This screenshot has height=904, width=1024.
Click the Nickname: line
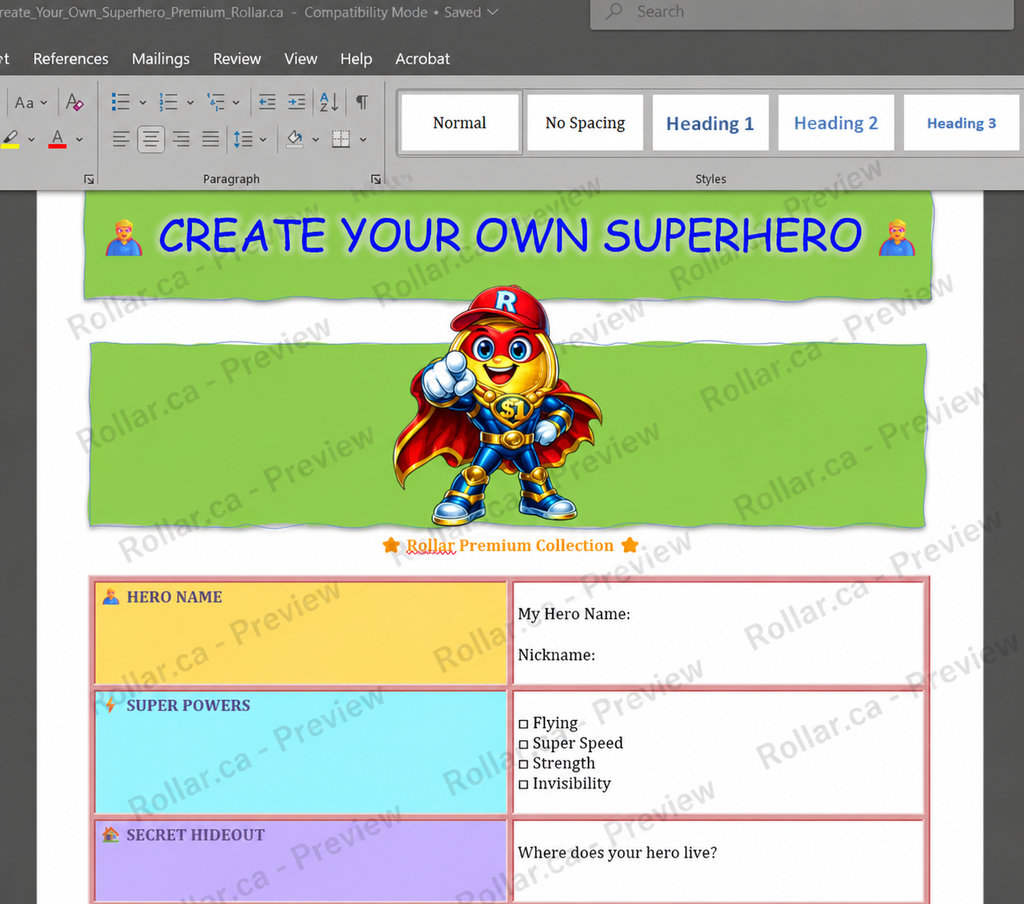click(556, 655)
